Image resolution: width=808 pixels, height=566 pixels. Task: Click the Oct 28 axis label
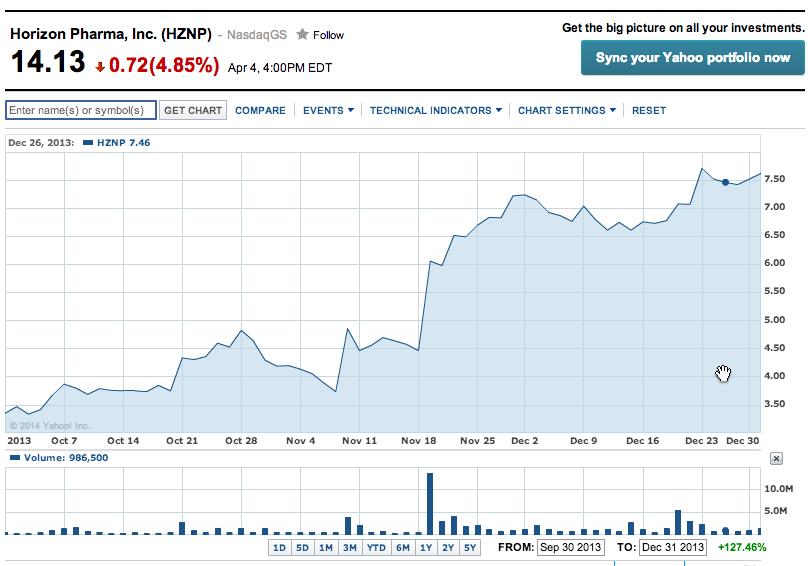pyautogui.click(x=241, y=441)
